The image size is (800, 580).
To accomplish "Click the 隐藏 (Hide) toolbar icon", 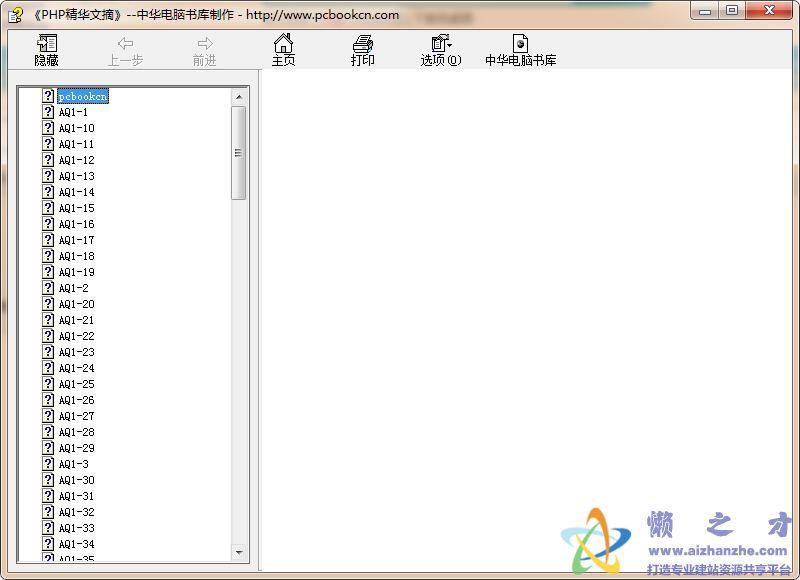I will 46,43.
